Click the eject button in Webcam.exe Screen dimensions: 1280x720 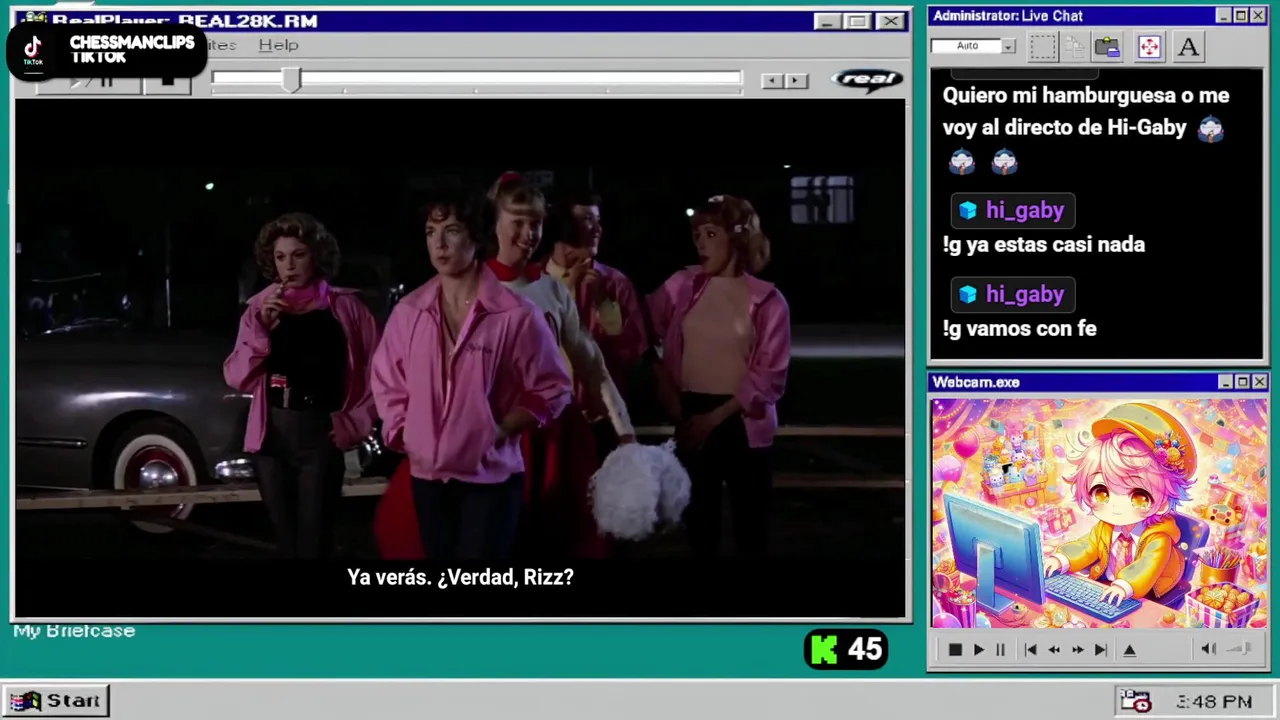1130,650
